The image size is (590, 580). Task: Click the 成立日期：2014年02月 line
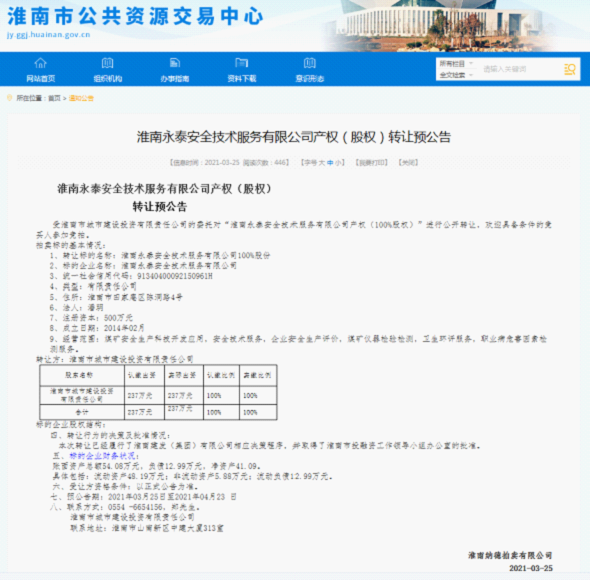(97, 328)
